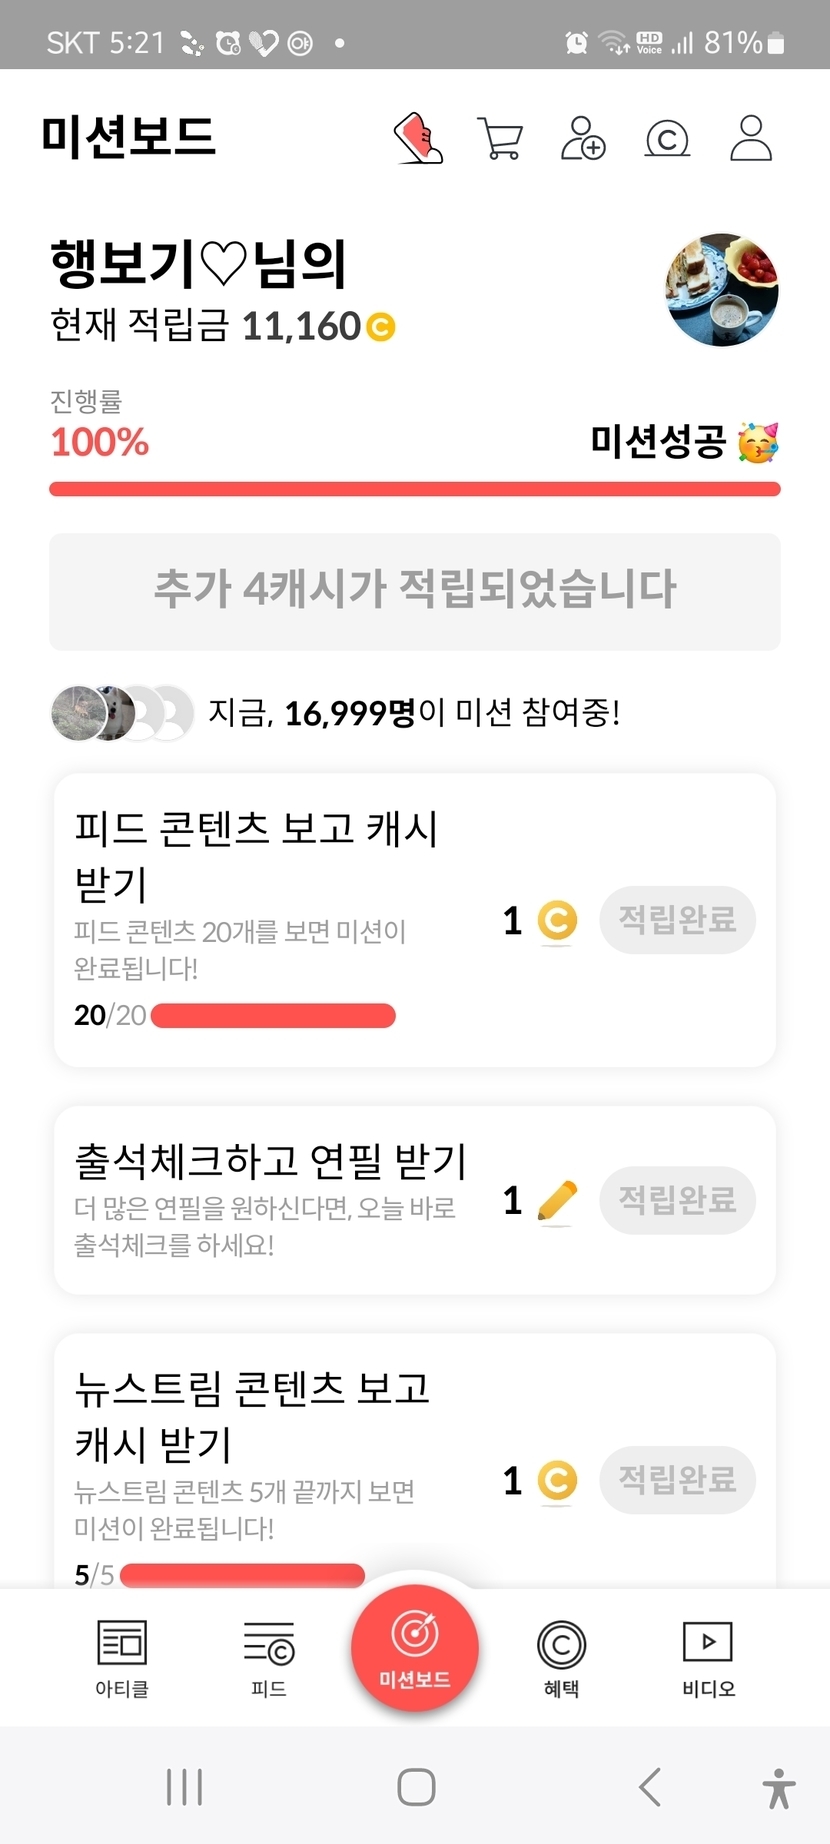
Task: Open the cash coin icon in header
Action: (667, 138)
